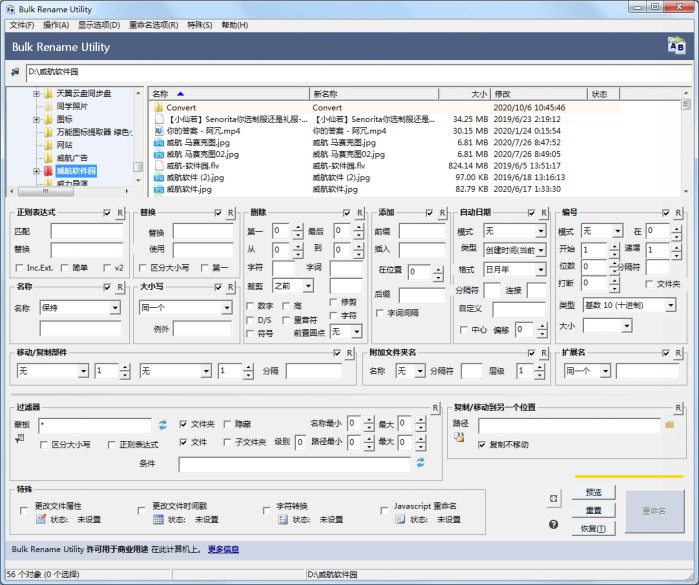The image size is (699, 585).
Task: Toggle the 子文件夹 checkbox in Filters
Action: pyautogui.click(x=227, y=442)
